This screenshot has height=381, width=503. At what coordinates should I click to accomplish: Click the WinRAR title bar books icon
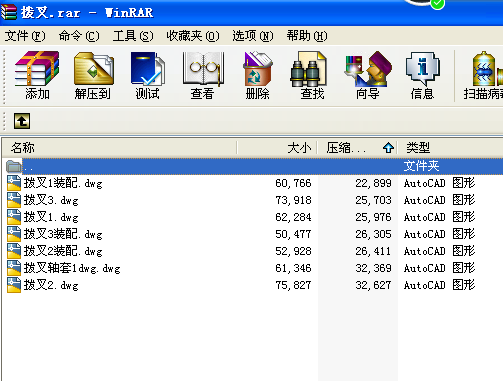point(9,13)
